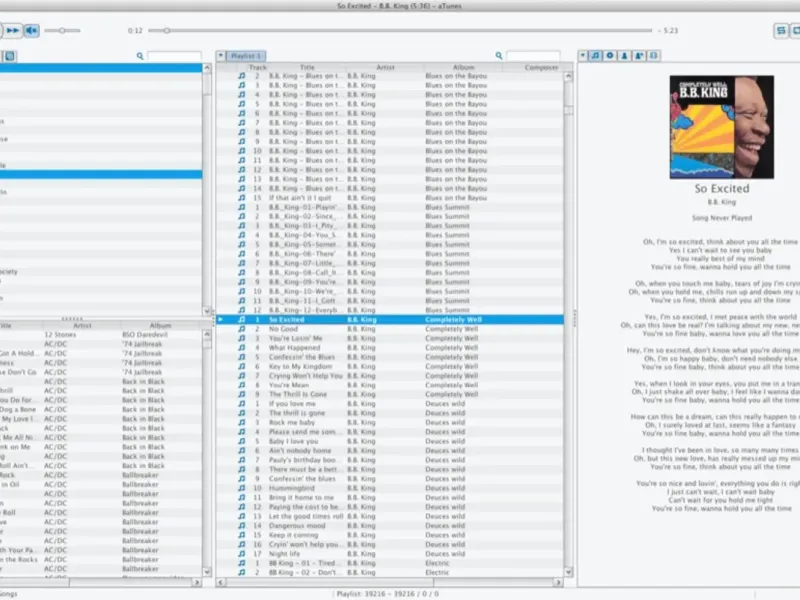Viewport: 800px width, 600px height.
Task: Select the Playlist 1 tab
Action: (x=245, y=56)
